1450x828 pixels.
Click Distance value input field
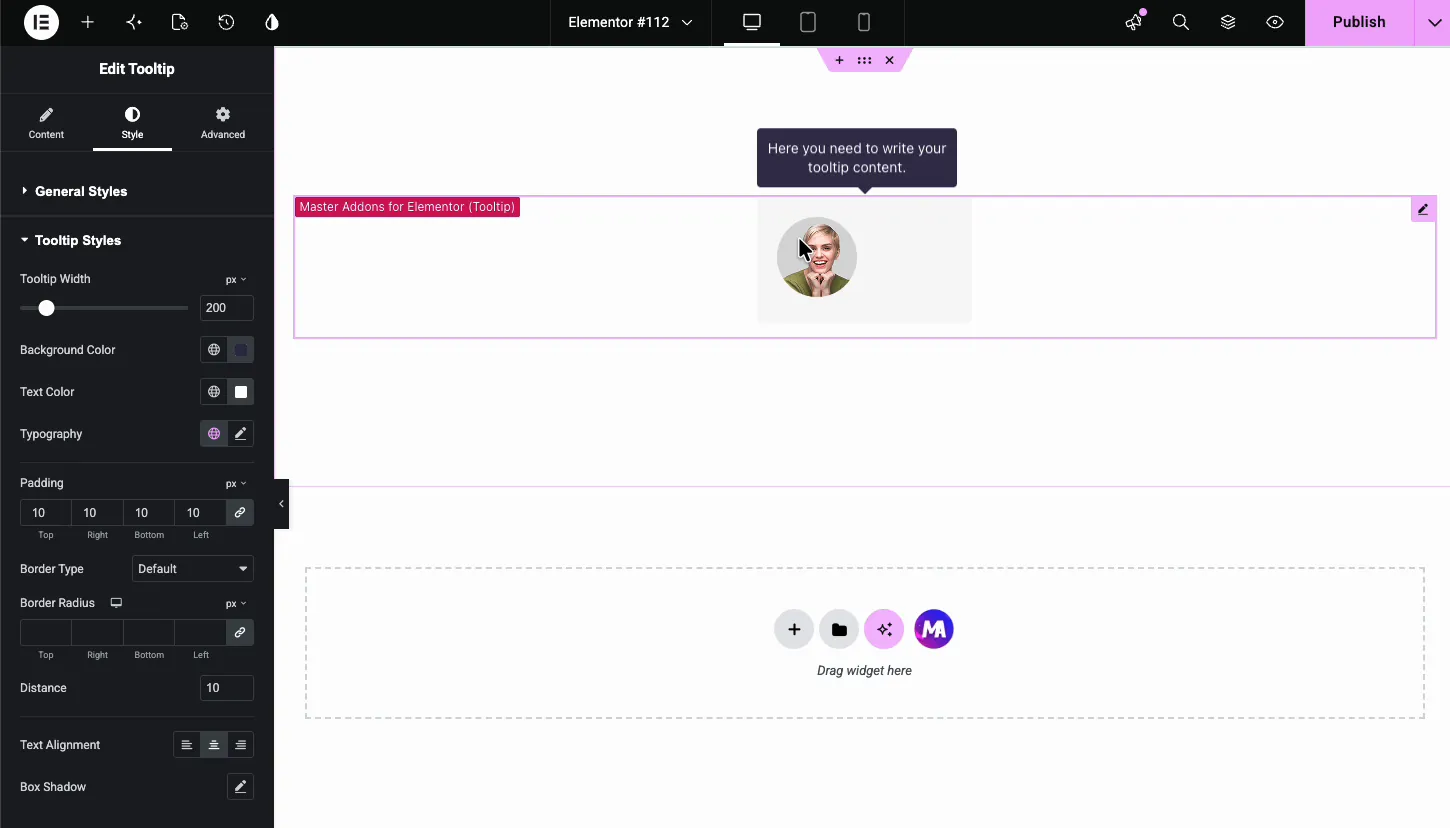click(227, 688)
